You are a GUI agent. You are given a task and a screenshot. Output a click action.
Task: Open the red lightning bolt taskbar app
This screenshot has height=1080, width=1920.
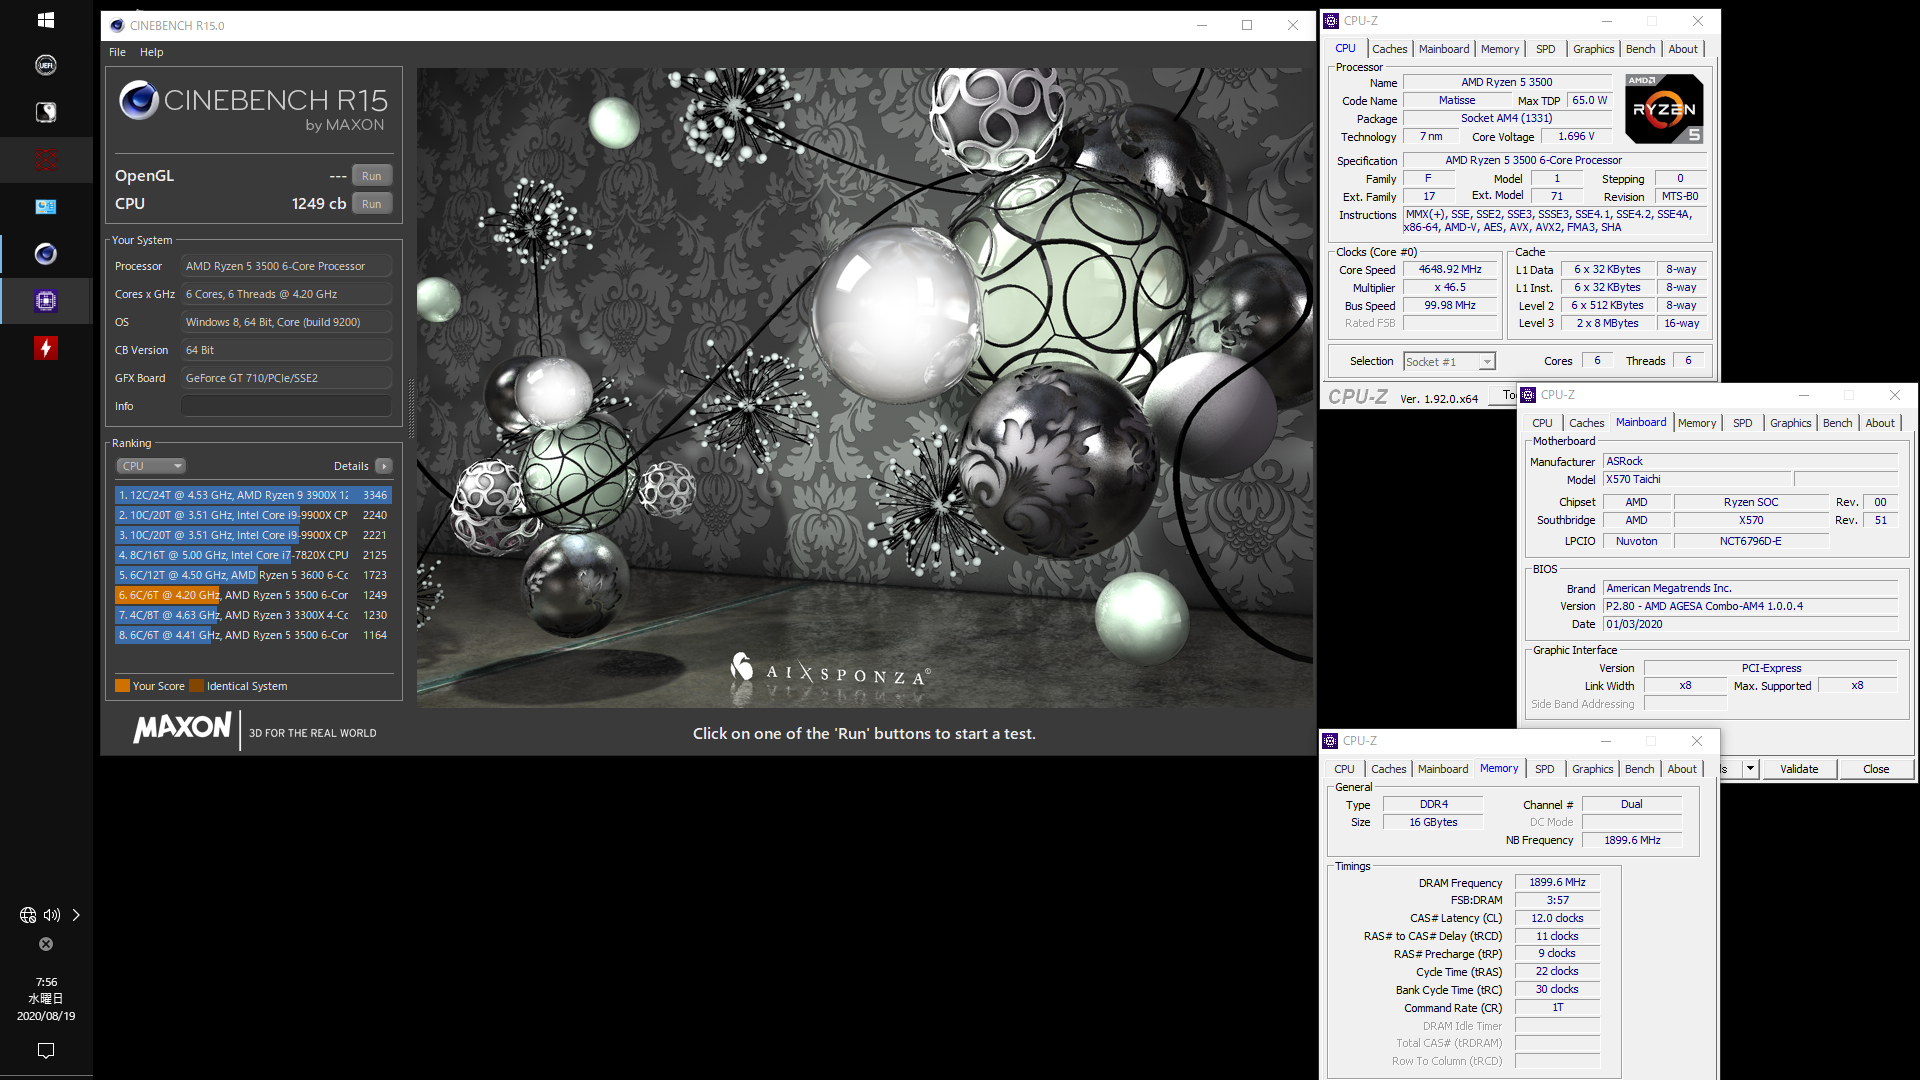click(46, 348)
